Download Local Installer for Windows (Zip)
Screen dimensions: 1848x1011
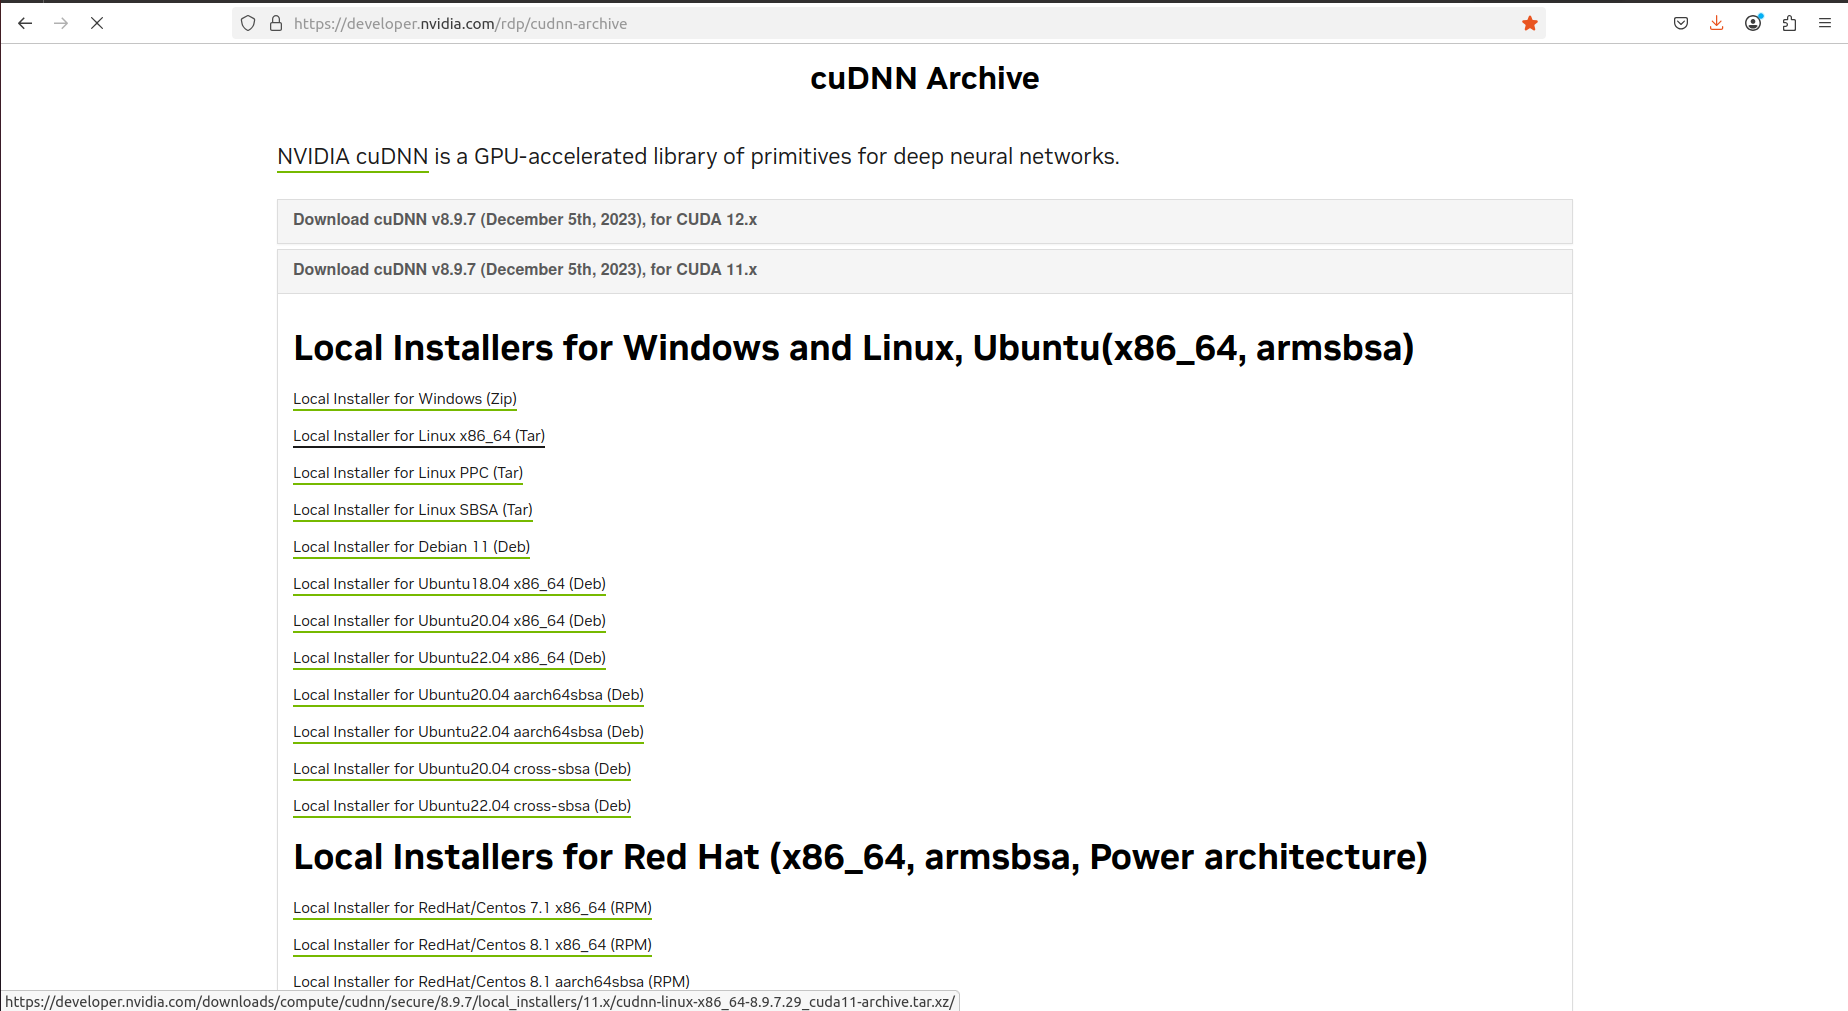coord(405,399)
